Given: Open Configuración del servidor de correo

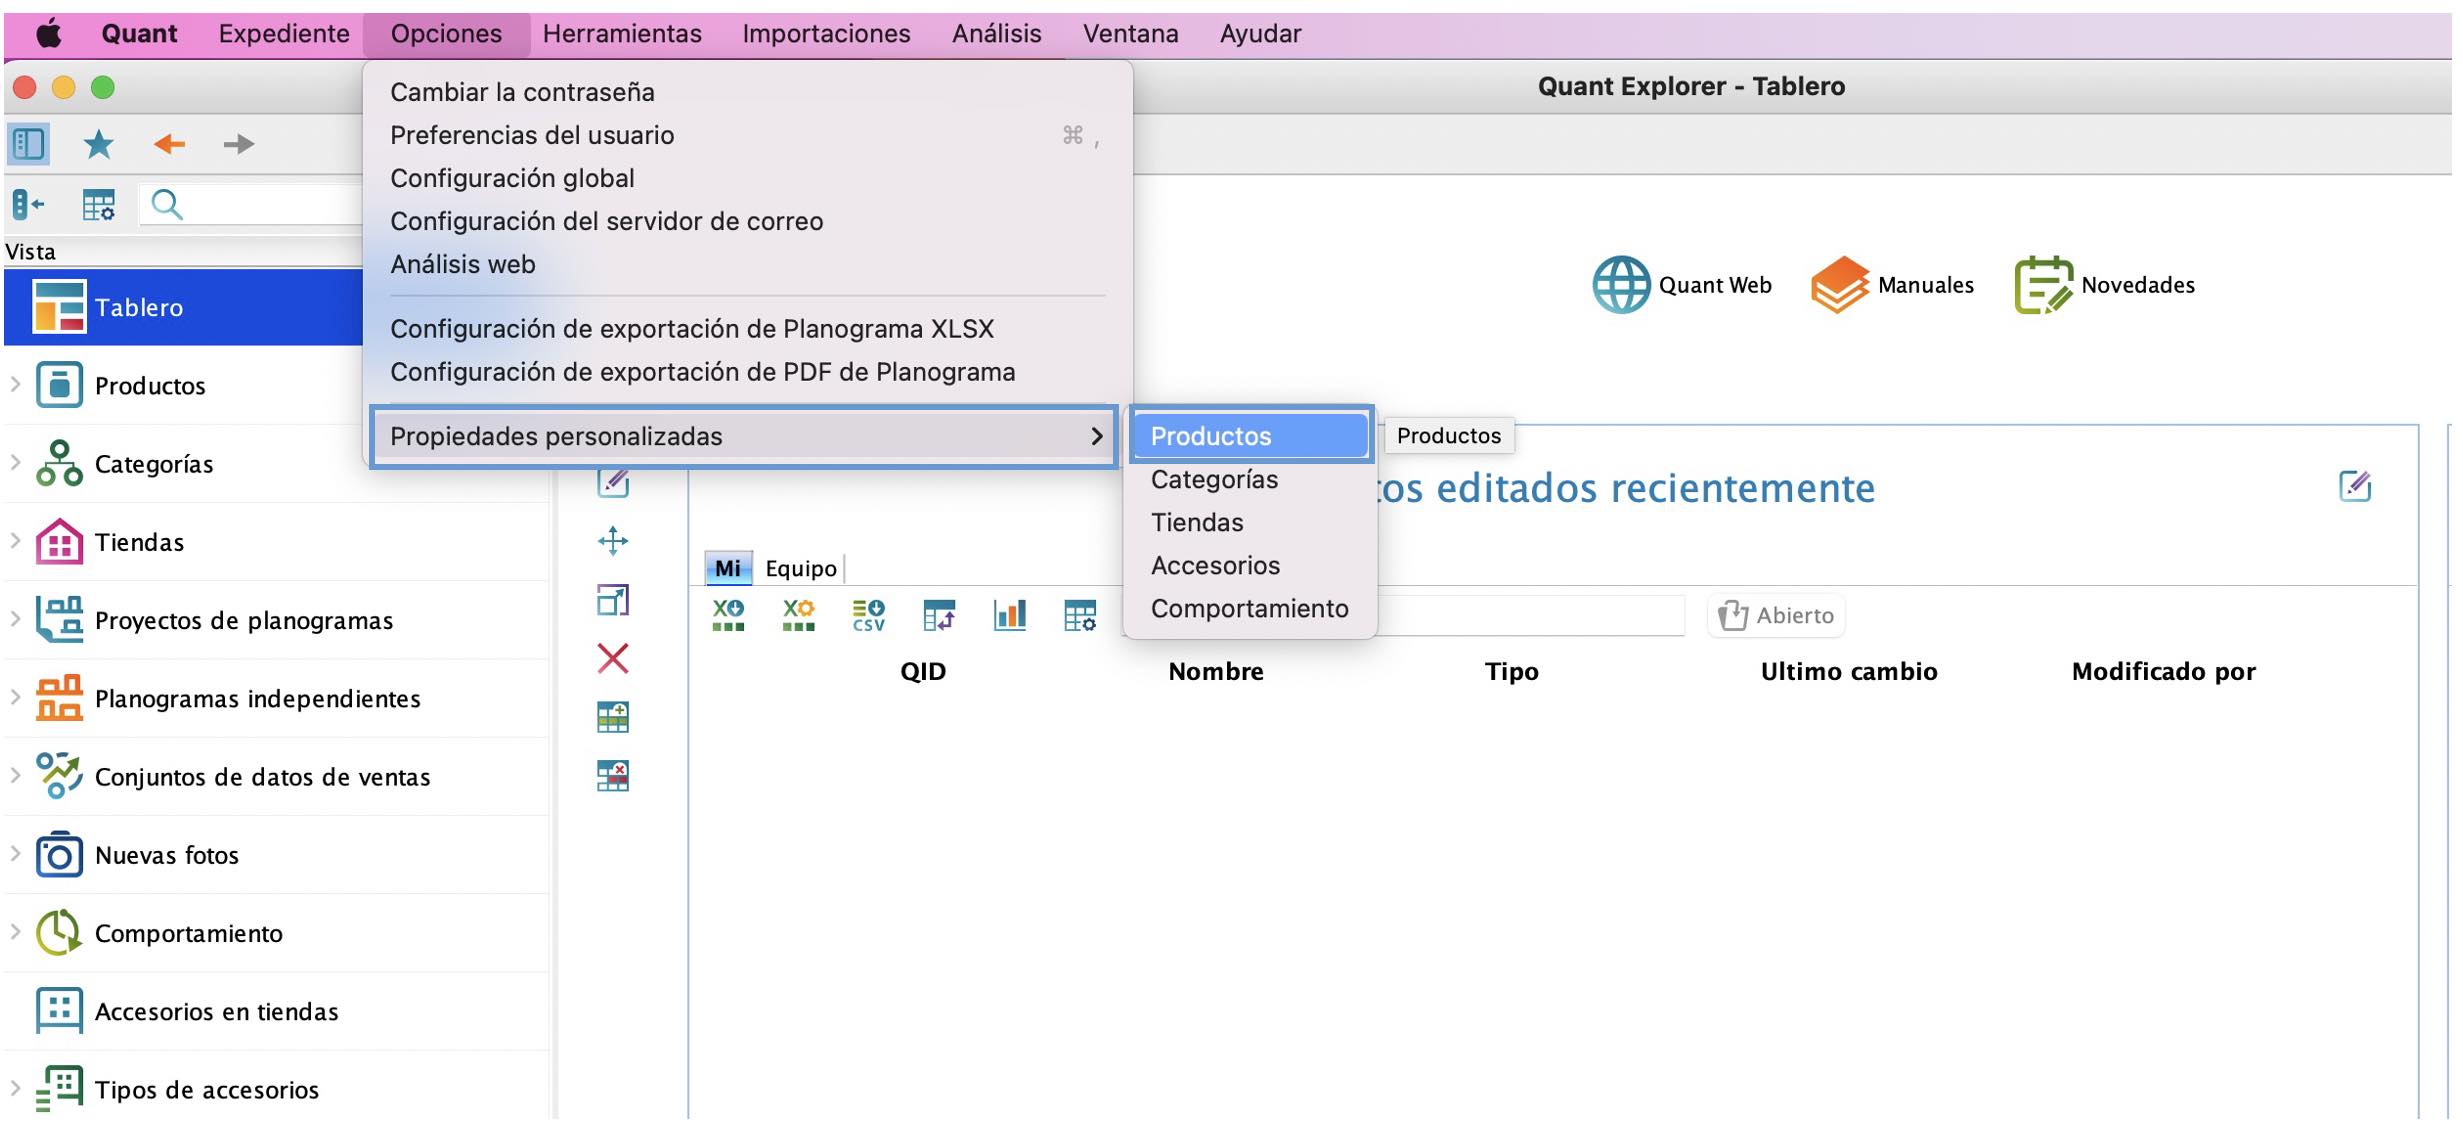Looking at the screenshot, I should point(747,221).
